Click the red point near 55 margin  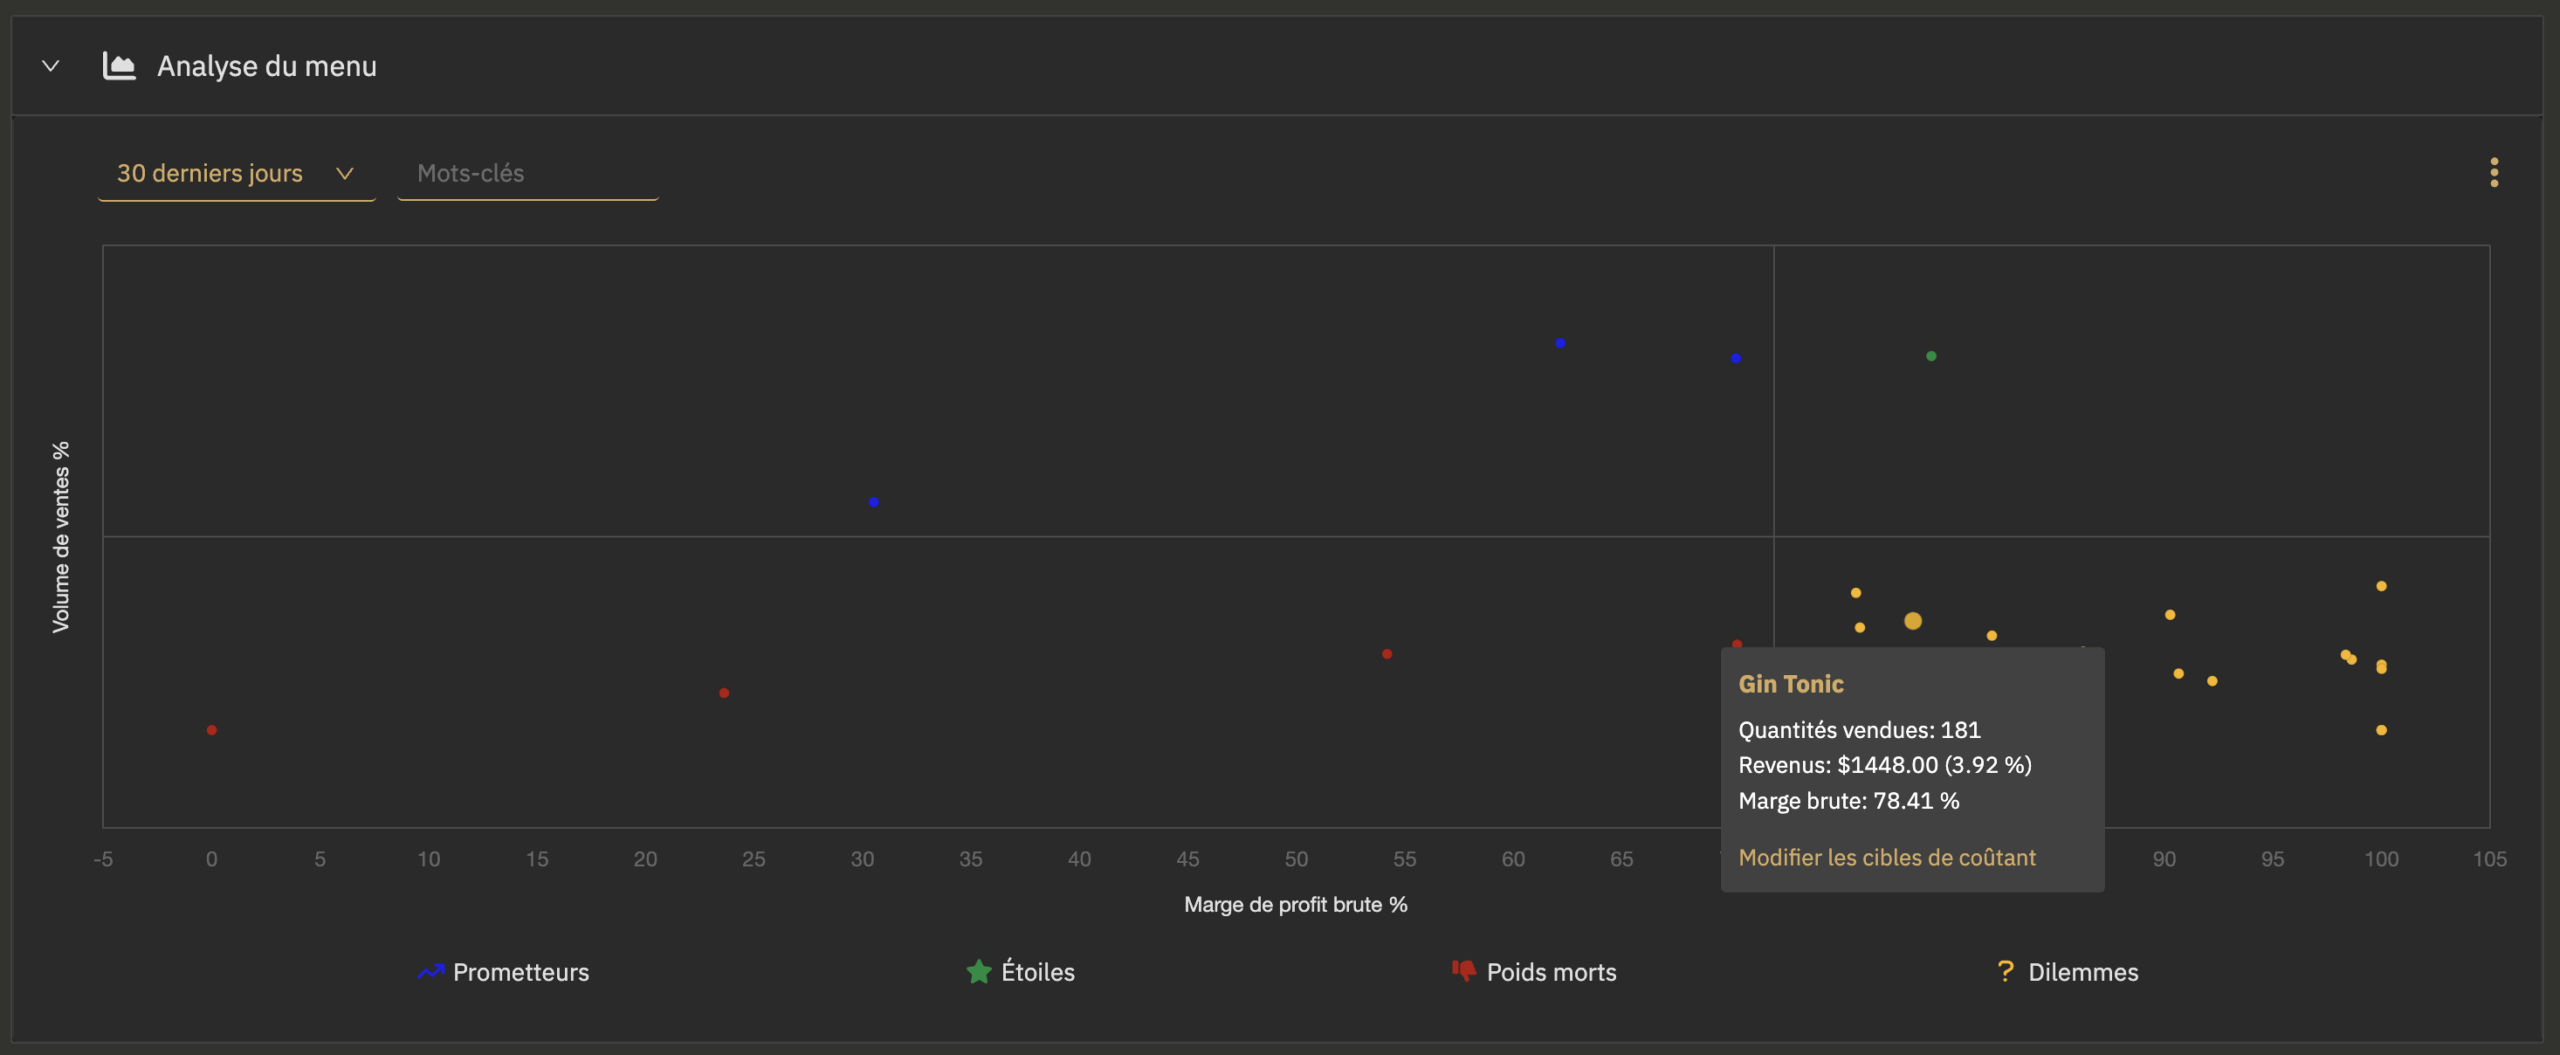1387,654
